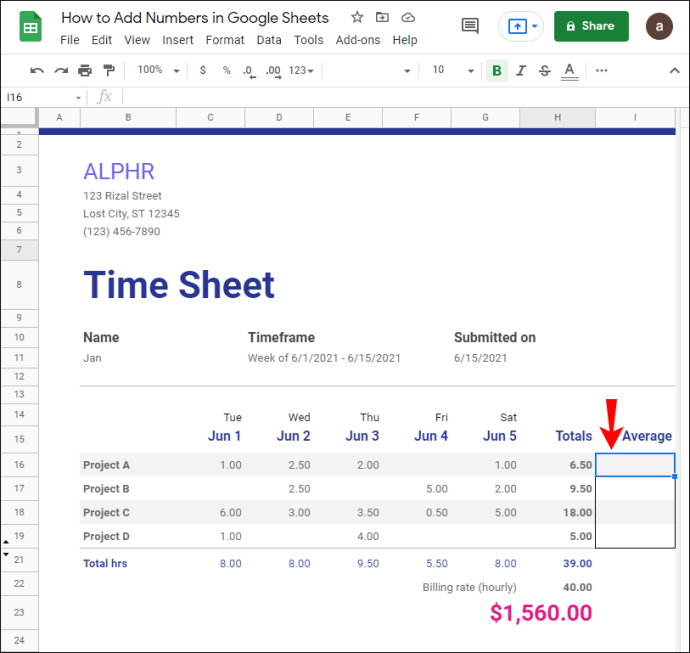Open the Google Sheets home icon
The image size is (690, 653).
tap(30, 27)
